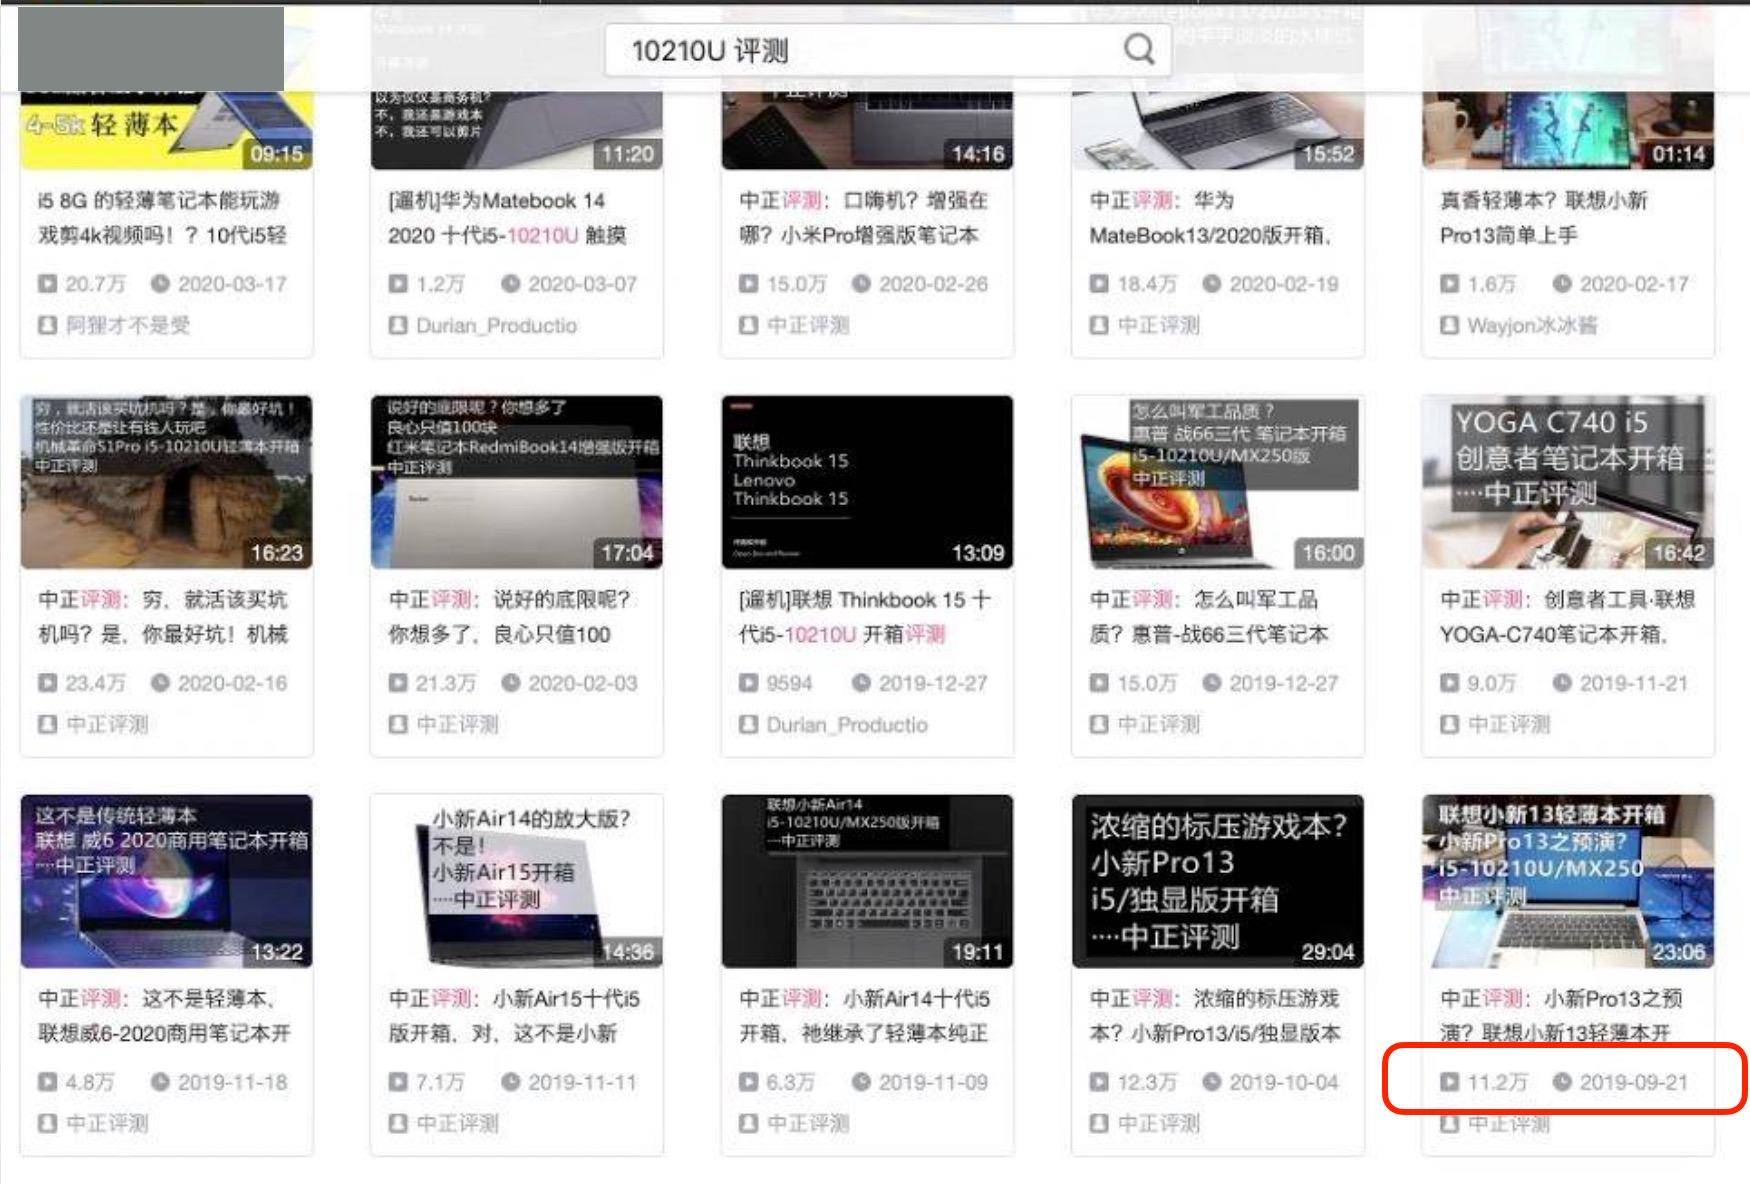Open the 09:15 轻薄本 video thumbnail
1750x1184 pixels.
166,130
